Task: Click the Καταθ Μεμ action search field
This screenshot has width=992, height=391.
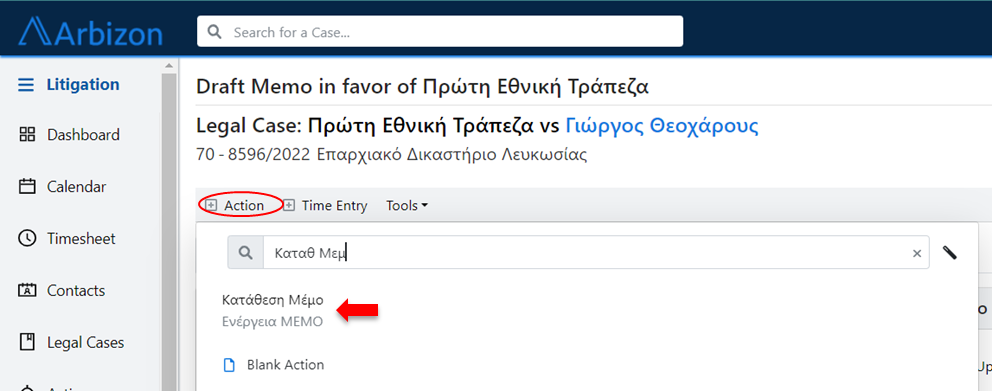Action: pos(596,252)
